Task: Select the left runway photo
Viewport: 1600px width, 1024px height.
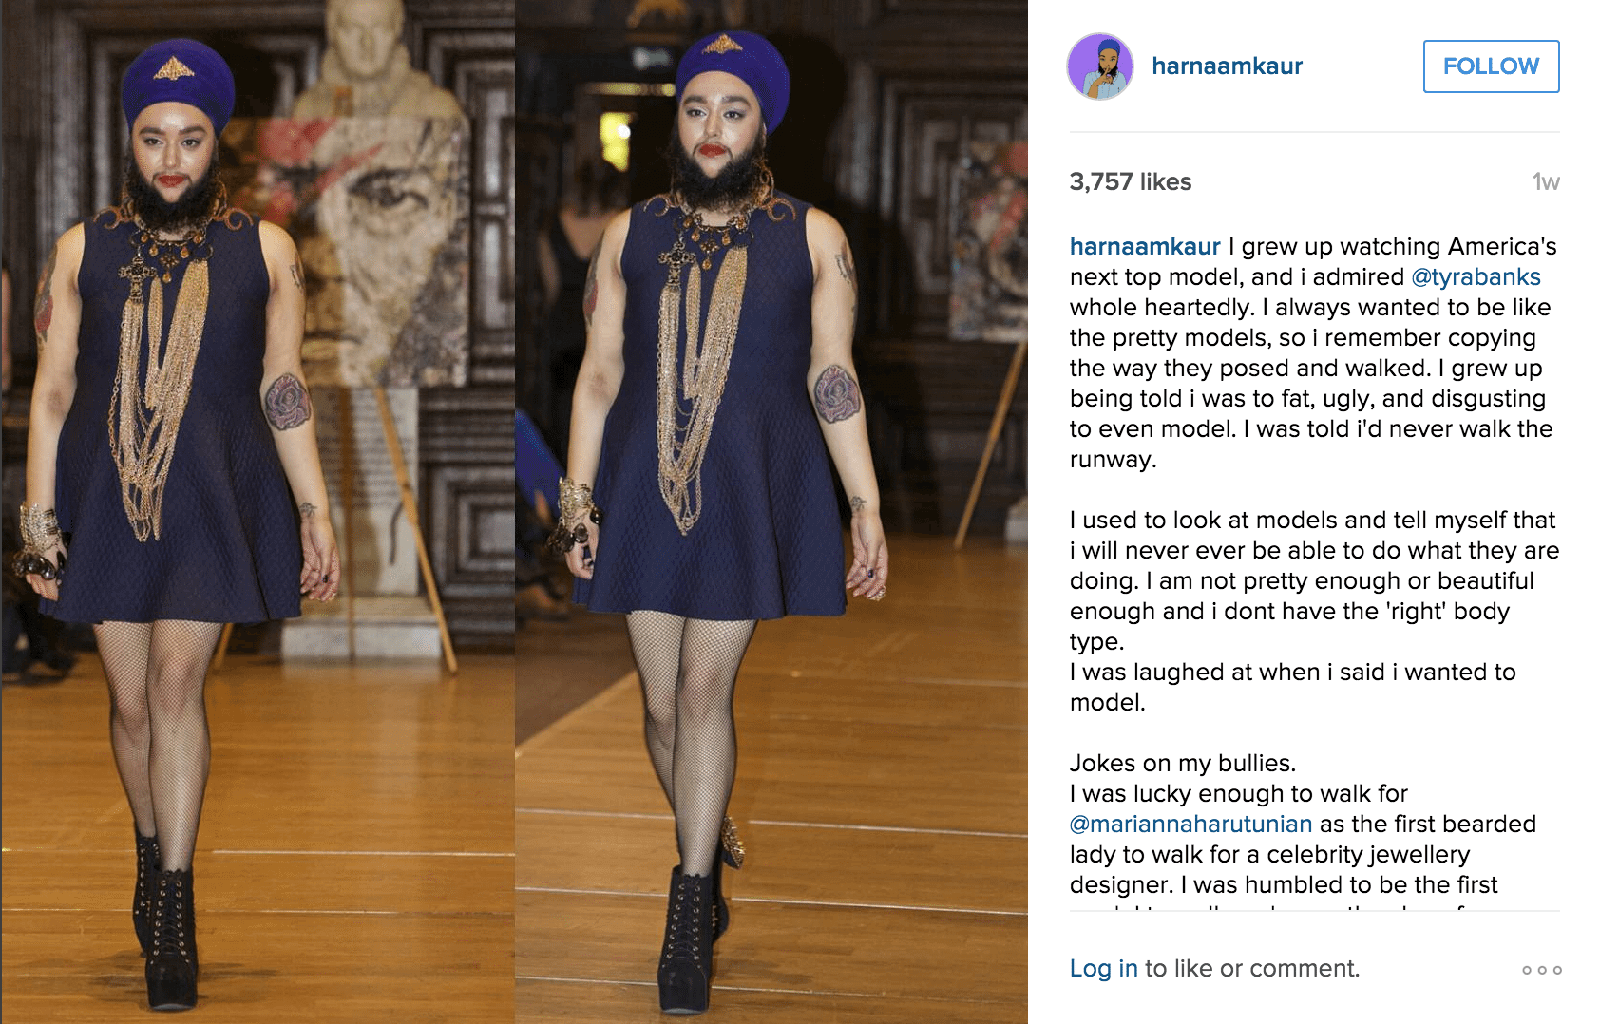Action: click(258, 512)
